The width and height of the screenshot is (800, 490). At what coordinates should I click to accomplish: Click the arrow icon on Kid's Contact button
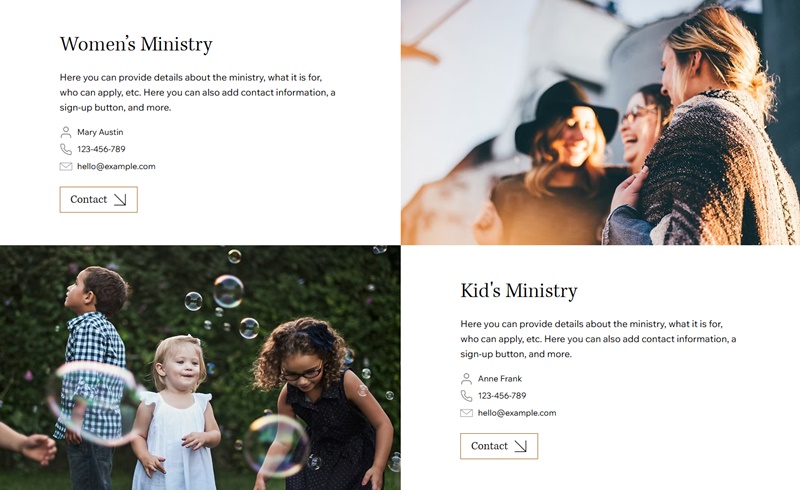pyautogui.click(x=520, y=446)
